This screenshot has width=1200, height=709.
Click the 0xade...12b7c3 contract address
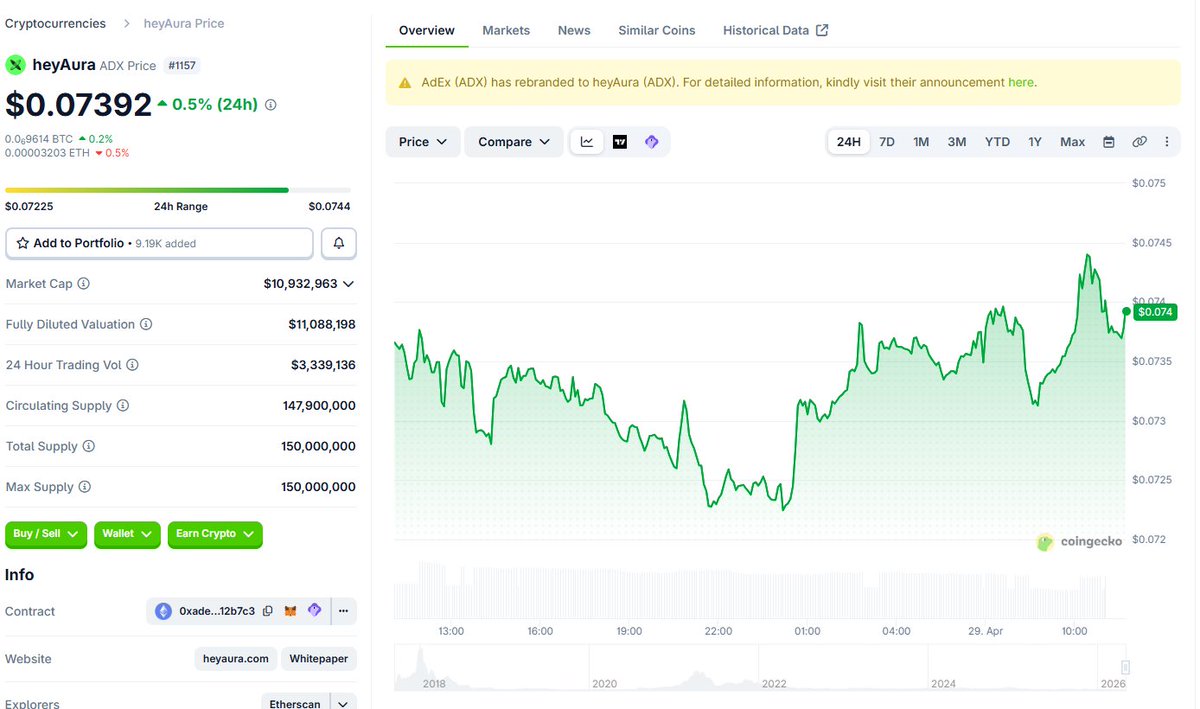click(217, 611)
